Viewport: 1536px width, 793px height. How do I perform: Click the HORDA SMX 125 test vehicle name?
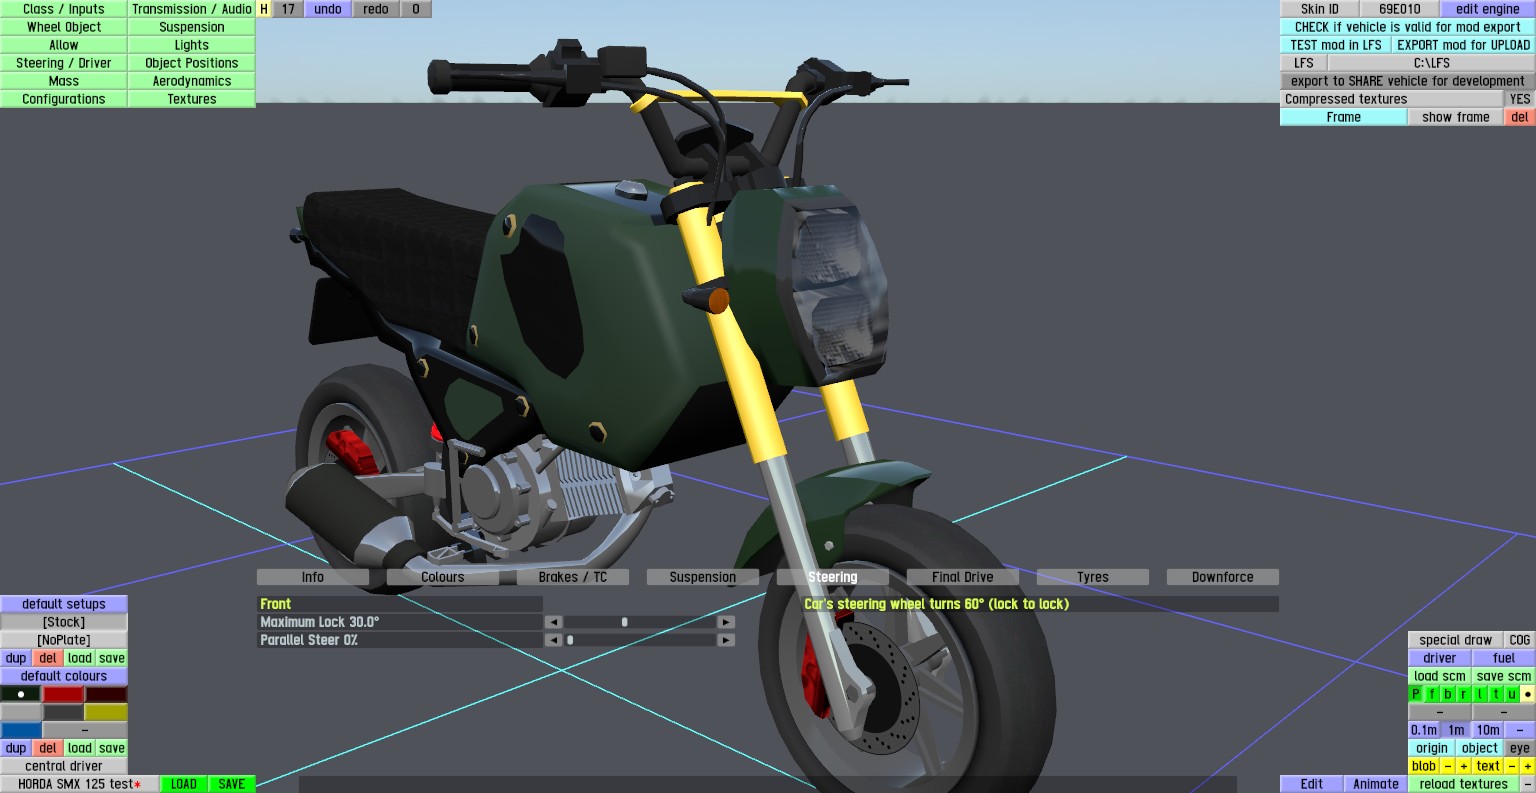[x=80, y=784]
